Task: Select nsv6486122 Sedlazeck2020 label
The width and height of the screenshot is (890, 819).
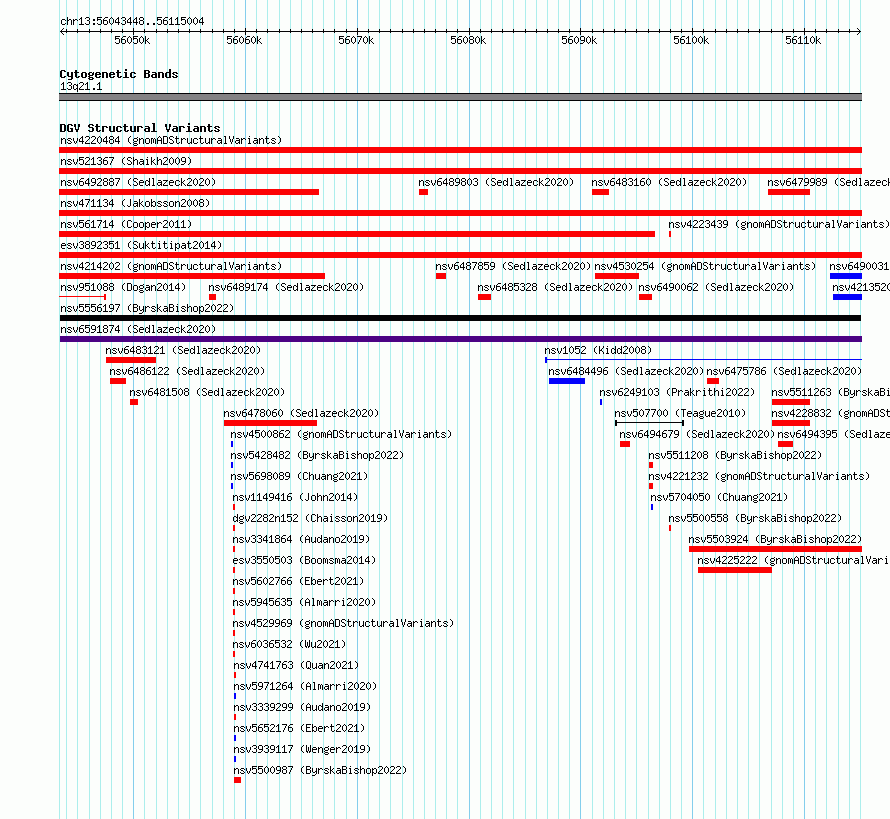Action: (x=187, y=371)
